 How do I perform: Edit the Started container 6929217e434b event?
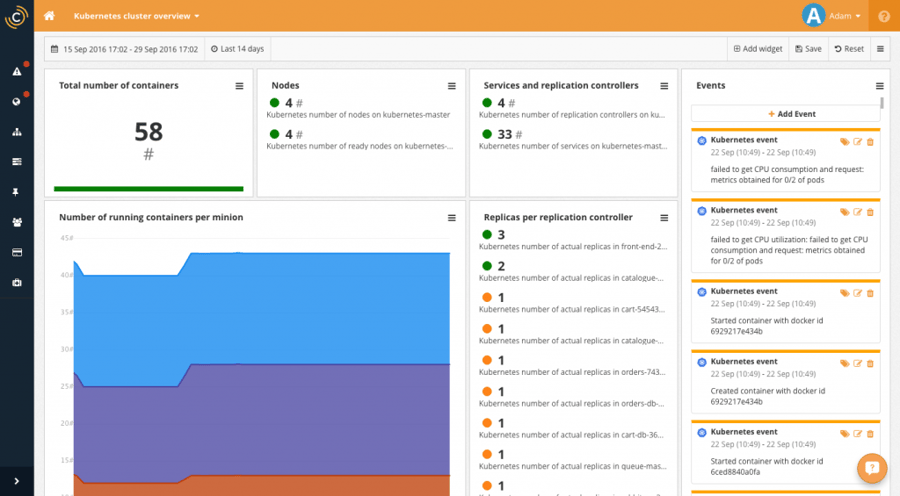tap(858, 293)
